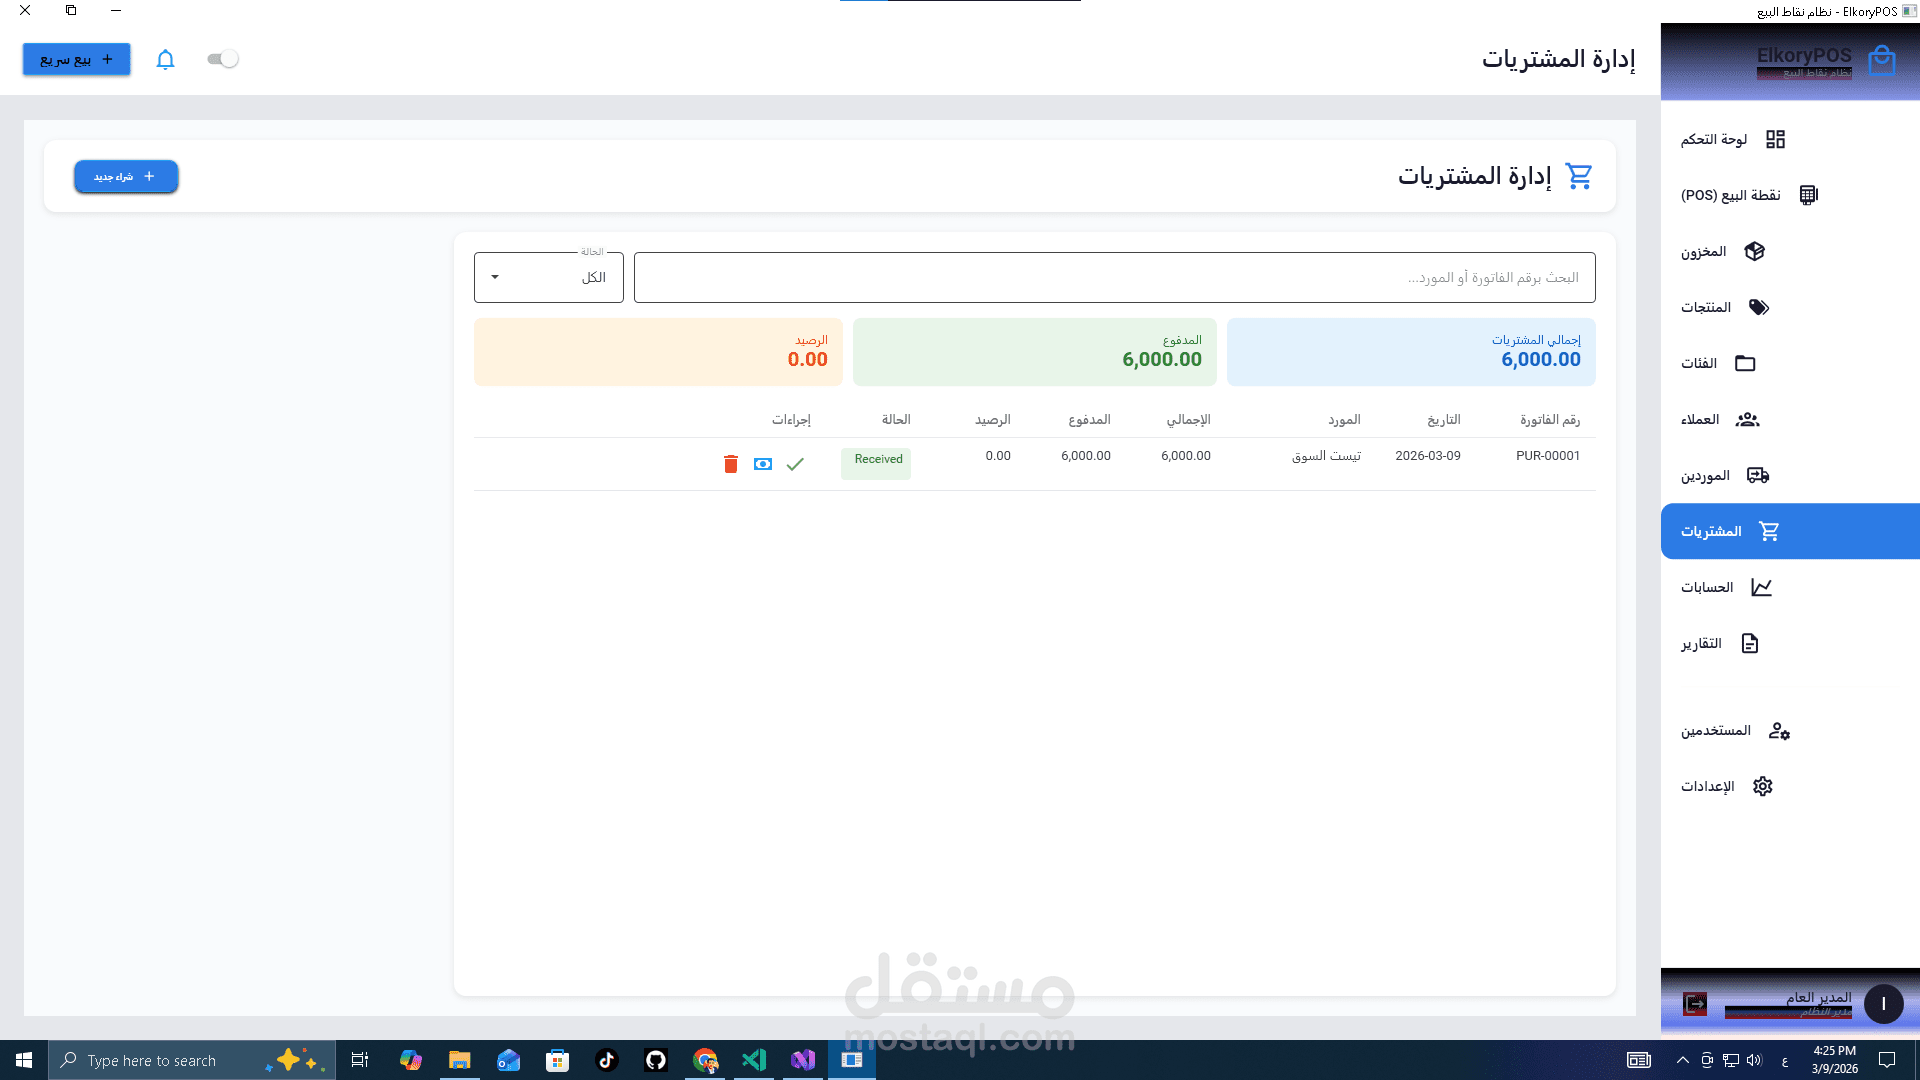Viewport: 1920px width, 1080px height.
Task: Click the settings gear icon in sidebar
Action: coord(1762,786)
